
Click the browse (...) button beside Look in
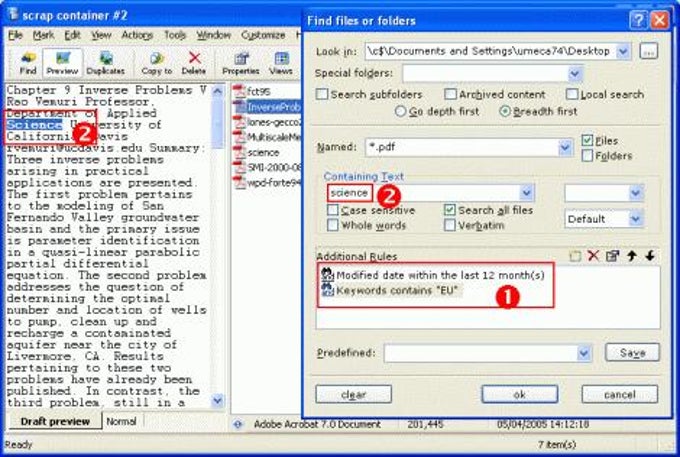coord(649,51)
